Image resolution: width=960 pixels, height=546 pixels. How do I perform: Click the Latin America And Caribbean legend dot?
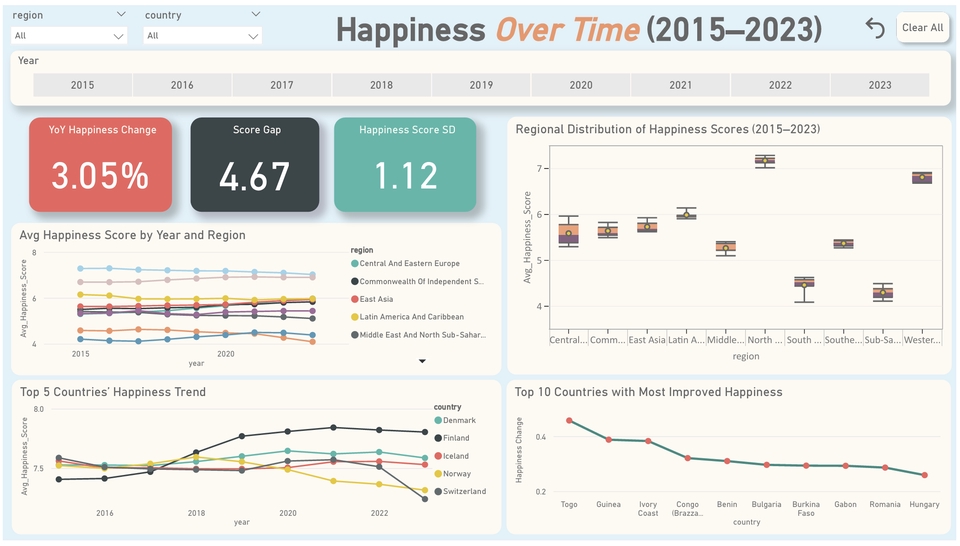click(354, 317)
